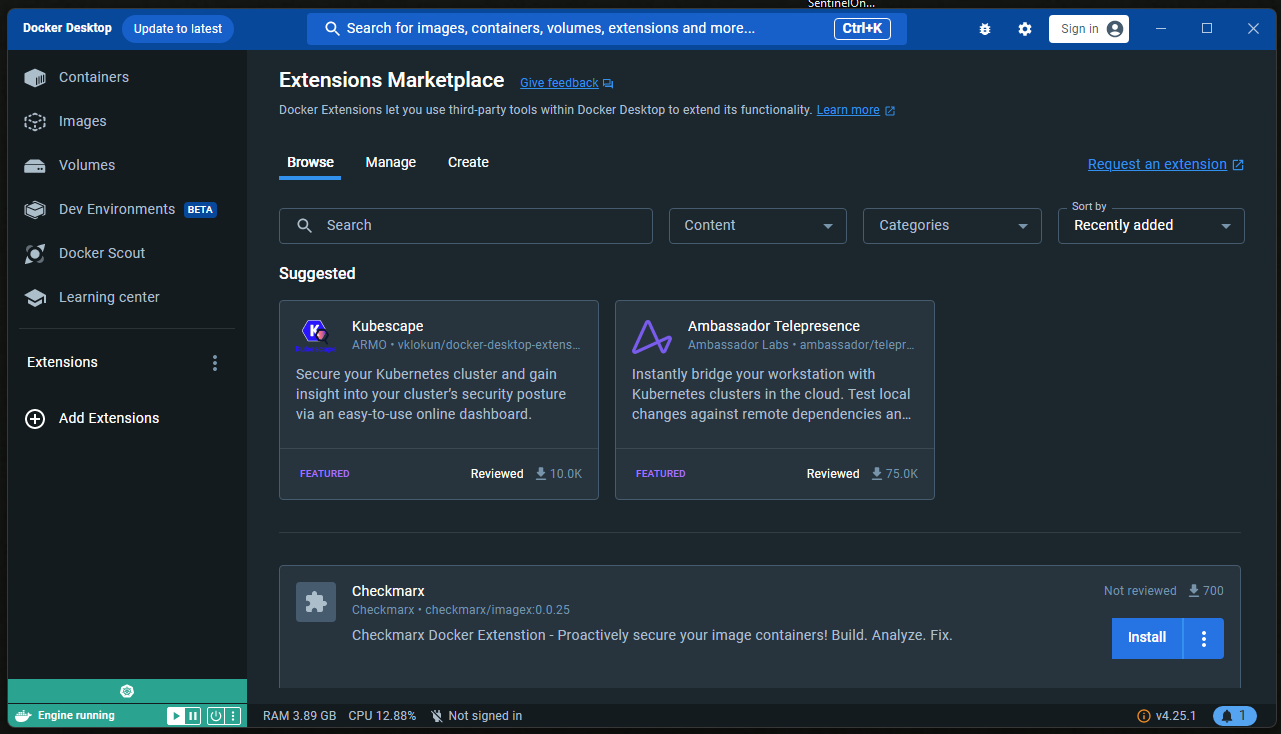Click the Extensions three-dot menu icon
The image size is (1281, 734).
point(214,363)
